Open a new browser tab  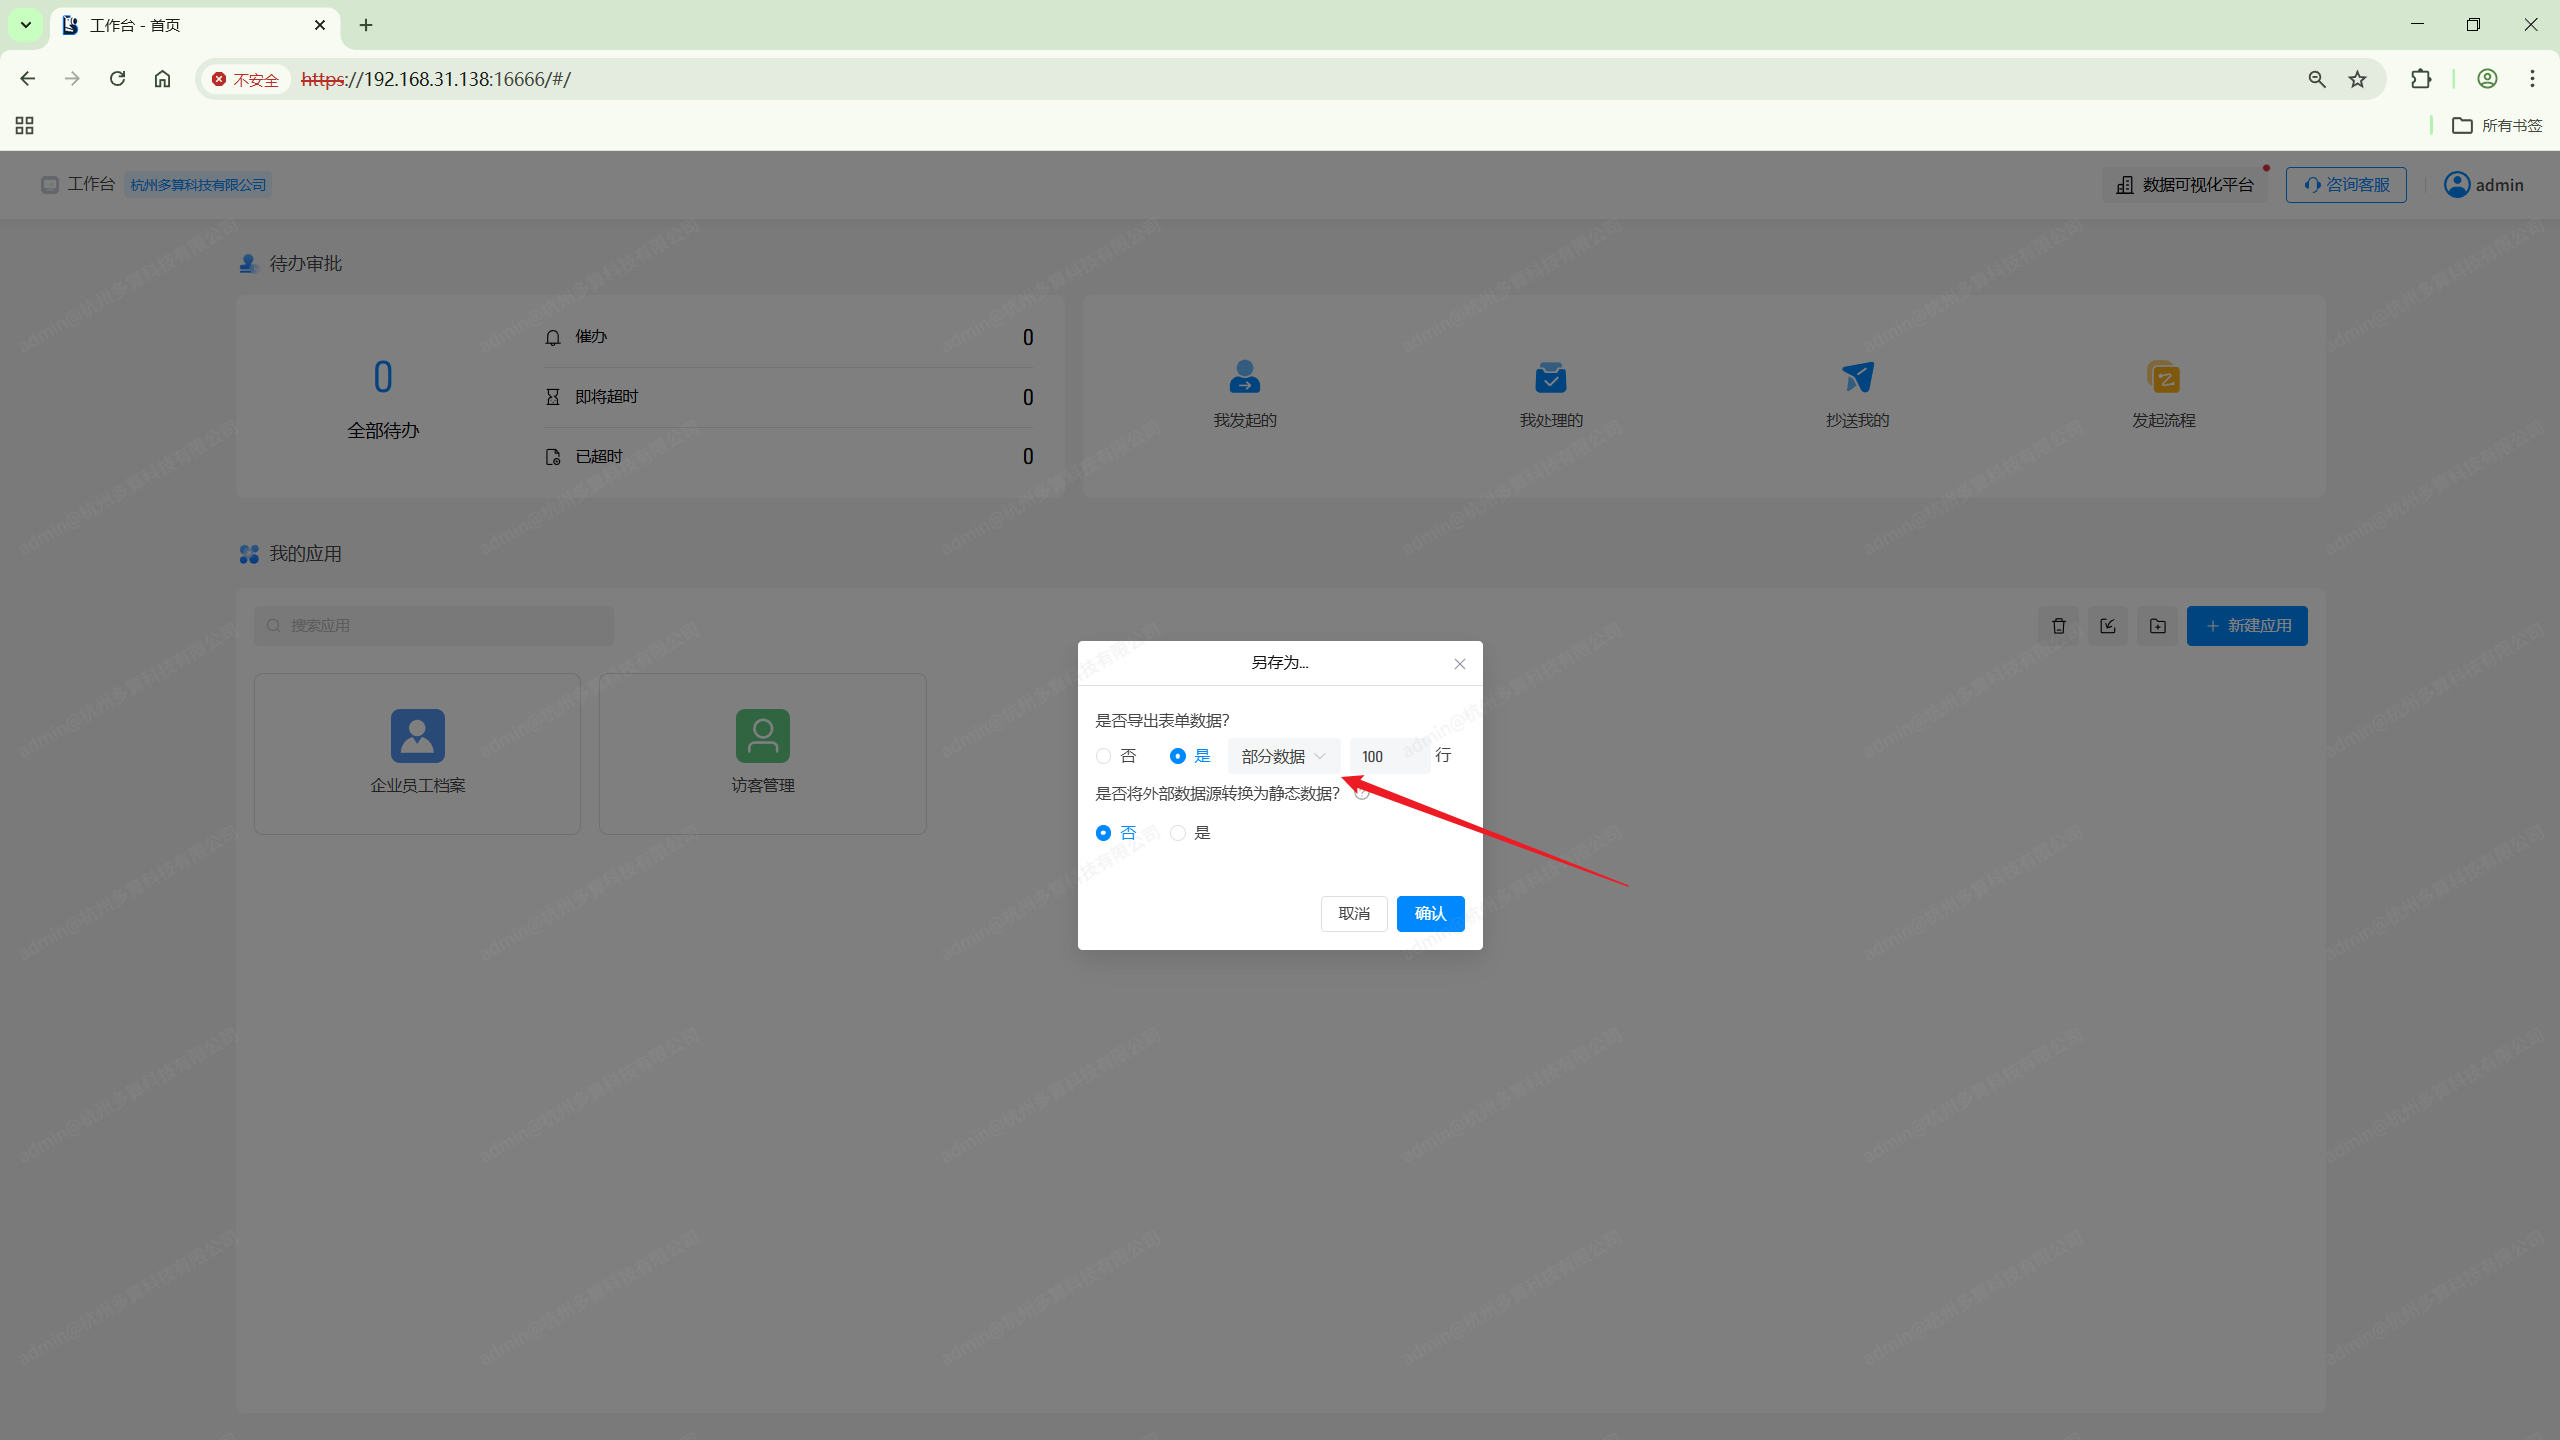[x=366, y=25]
